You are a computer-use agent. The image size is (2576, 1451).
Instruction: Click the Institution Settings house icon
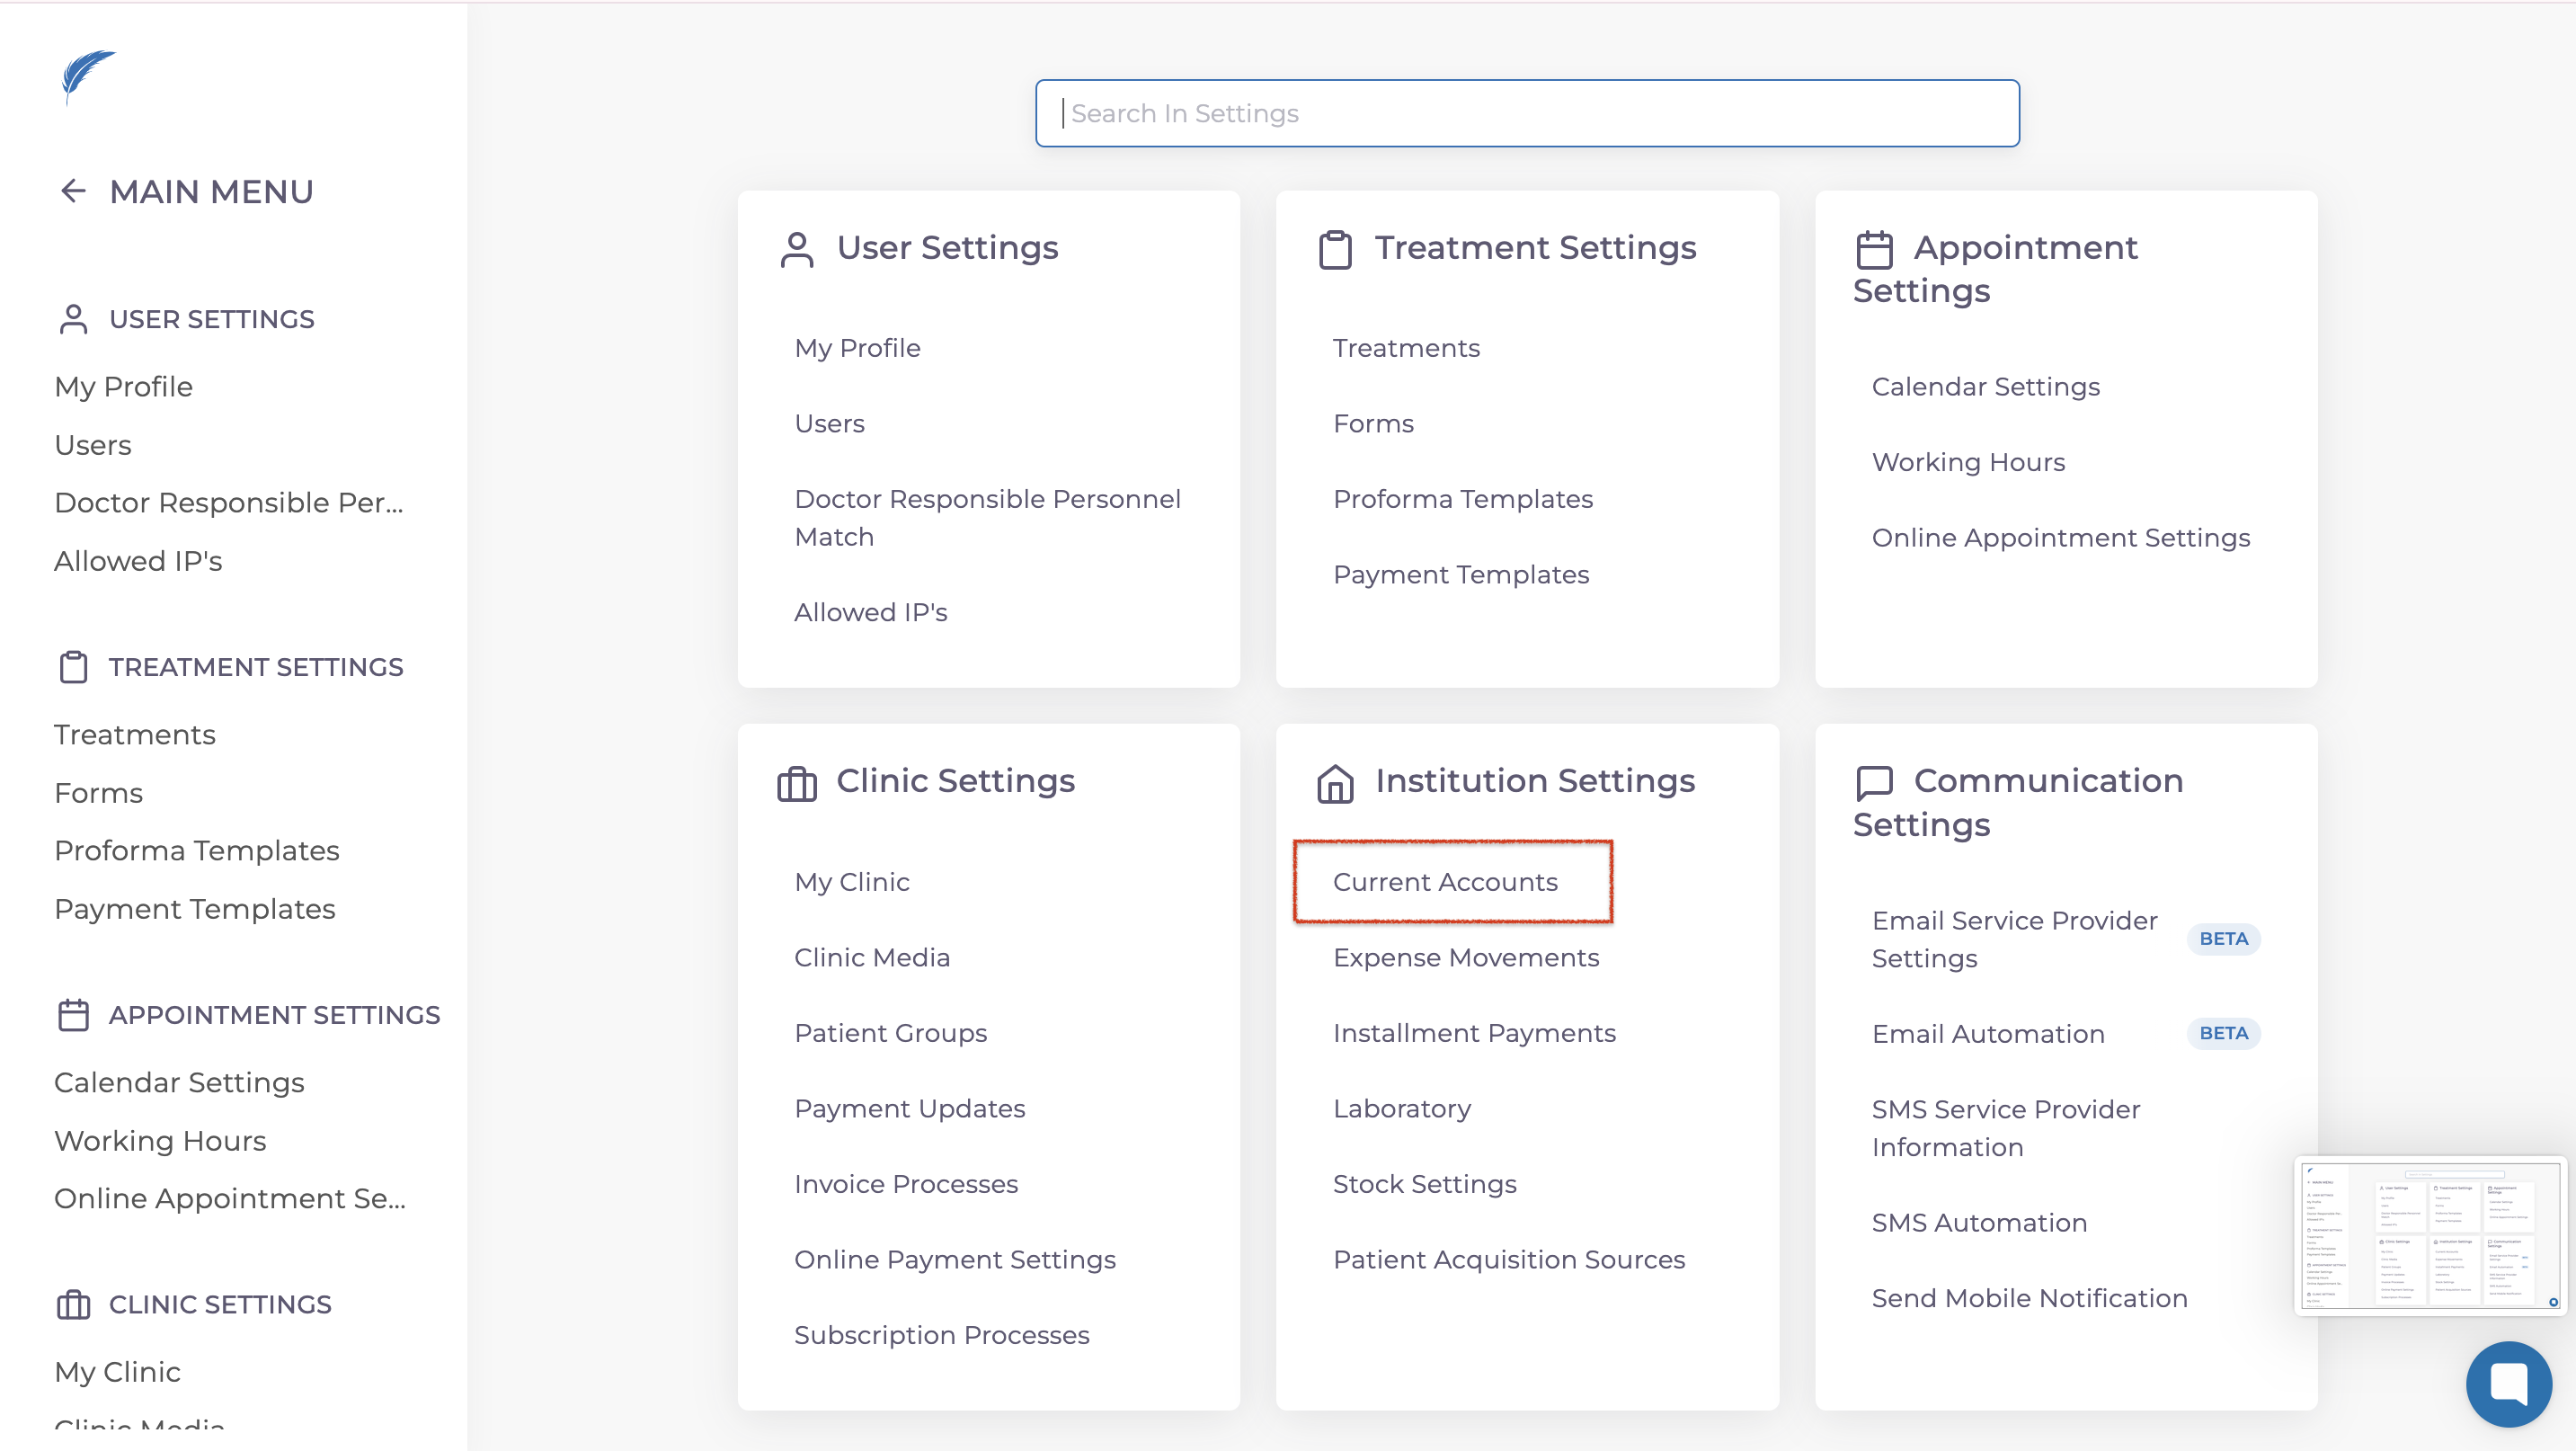click(1335, 783)
